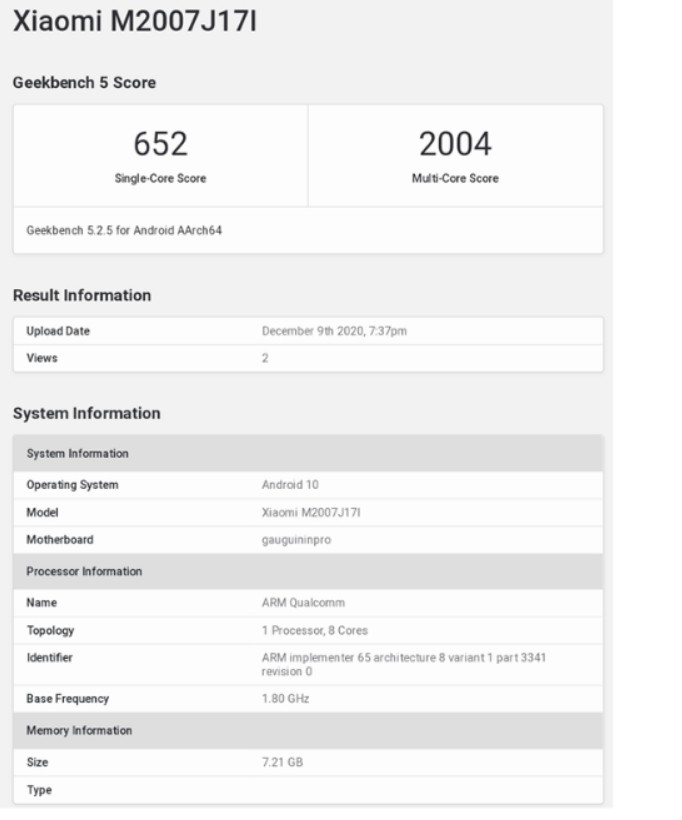Select the Model value Xiaomi M2007J17I
Viewport: 682px width, 820px height.
311,512
